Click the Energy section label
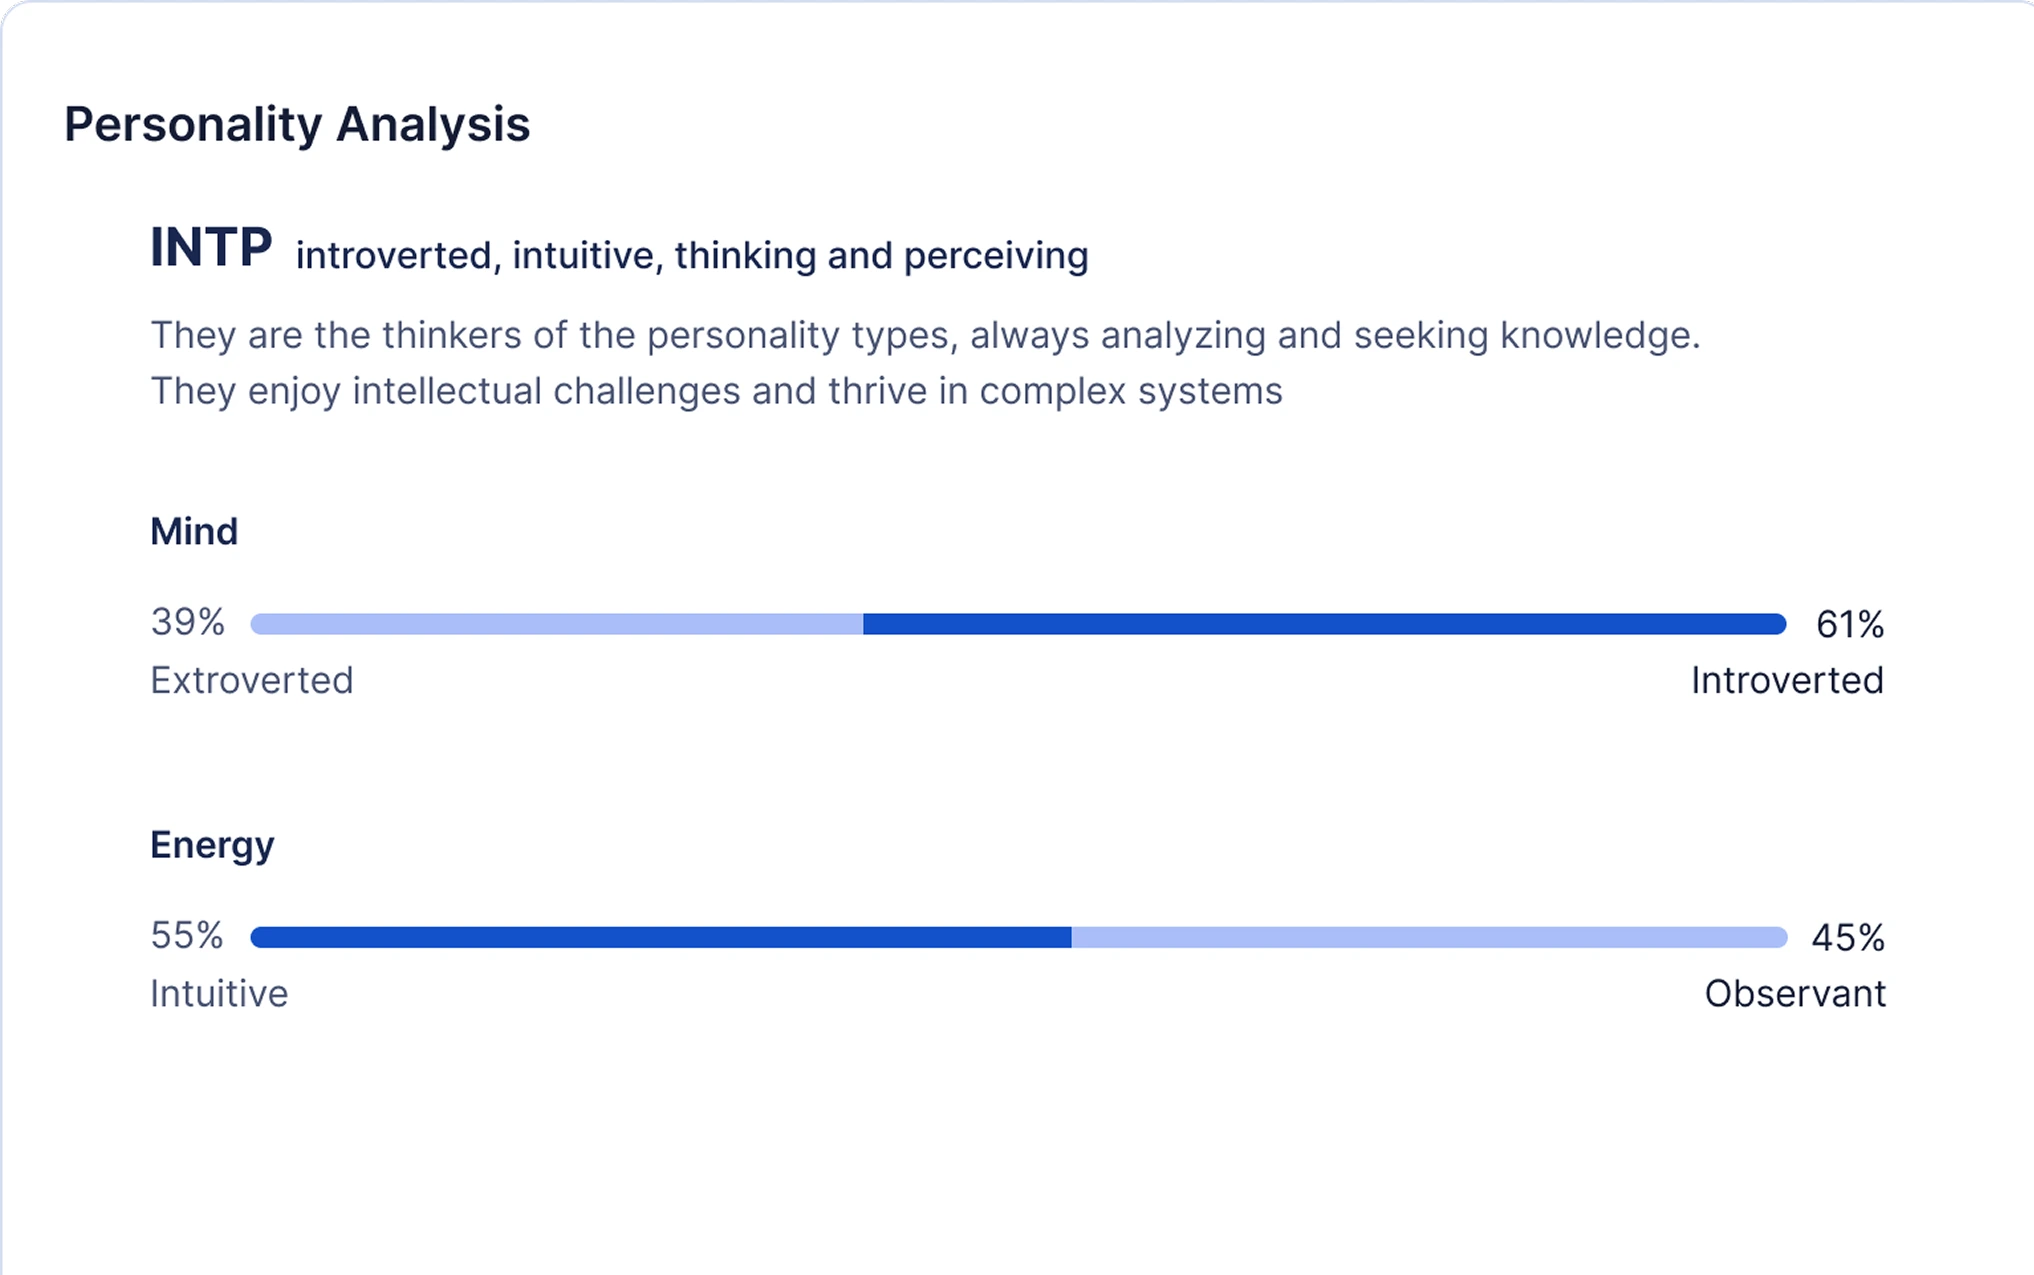The height and width of the screenshot is (1275, 2034). 212,846
